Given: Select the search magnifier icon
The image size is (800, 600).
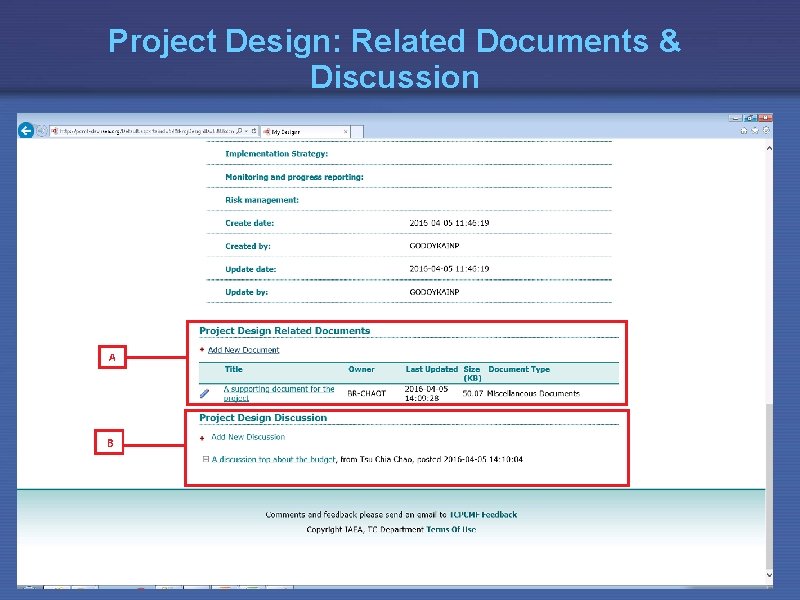Looking at the screenshot, I should click(239, 131).
